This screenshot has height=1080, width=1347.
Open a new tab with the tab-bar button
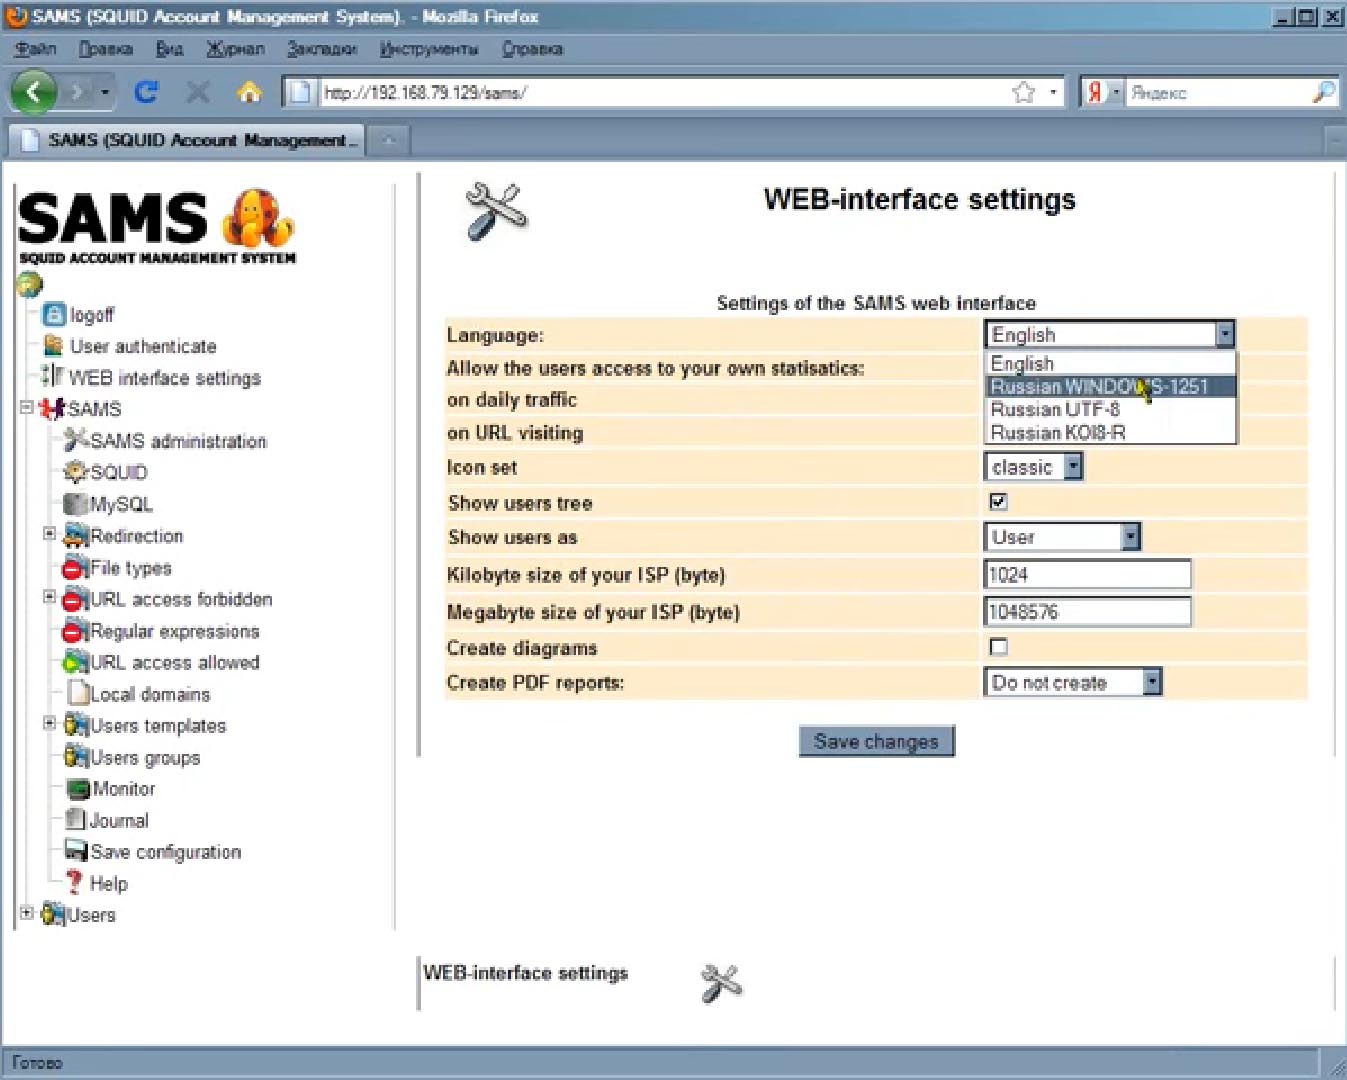[389, 141]
